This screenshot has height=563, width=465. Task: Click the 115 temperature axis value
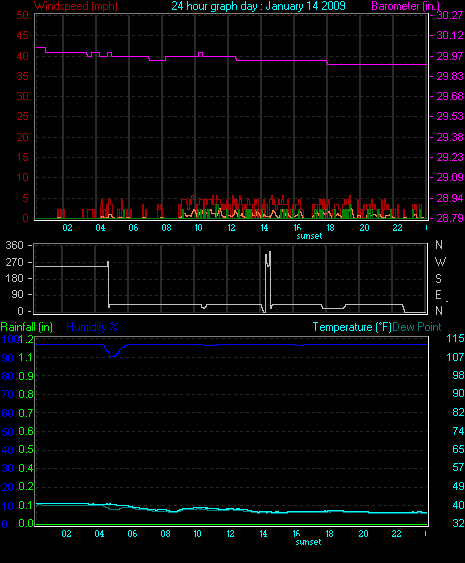point(455,338)
